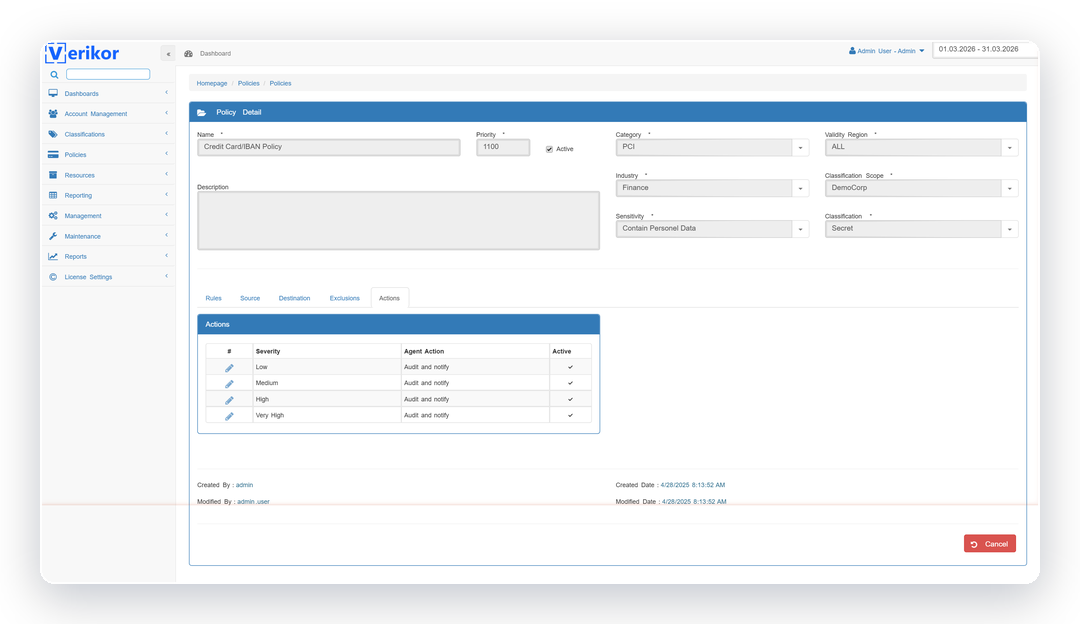
Task: Click the Management gears icon
Action: (x=53, y=216)
